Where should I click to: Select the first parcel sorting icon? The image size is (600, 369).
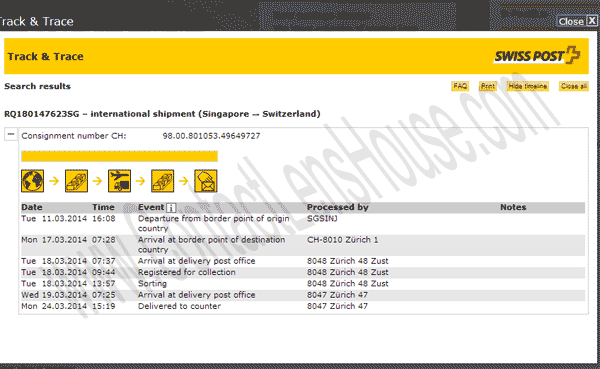click(x=76, y=181)
